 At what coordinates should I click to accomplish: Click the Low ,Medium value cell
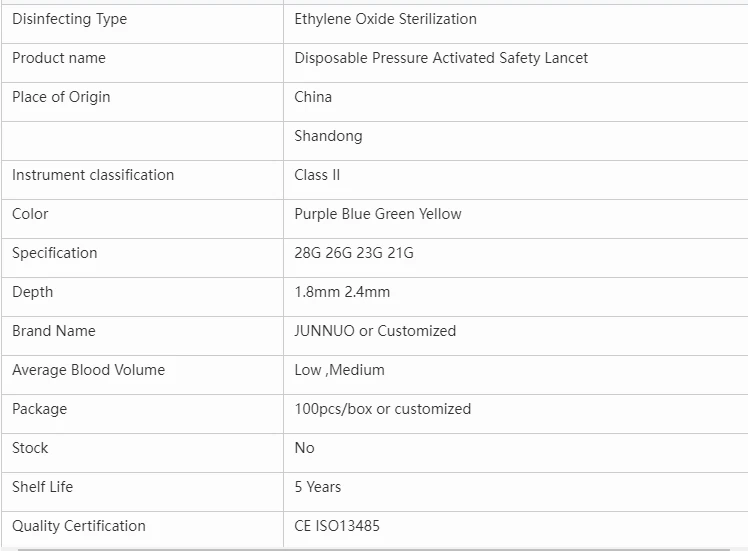[x=516, y=375]
